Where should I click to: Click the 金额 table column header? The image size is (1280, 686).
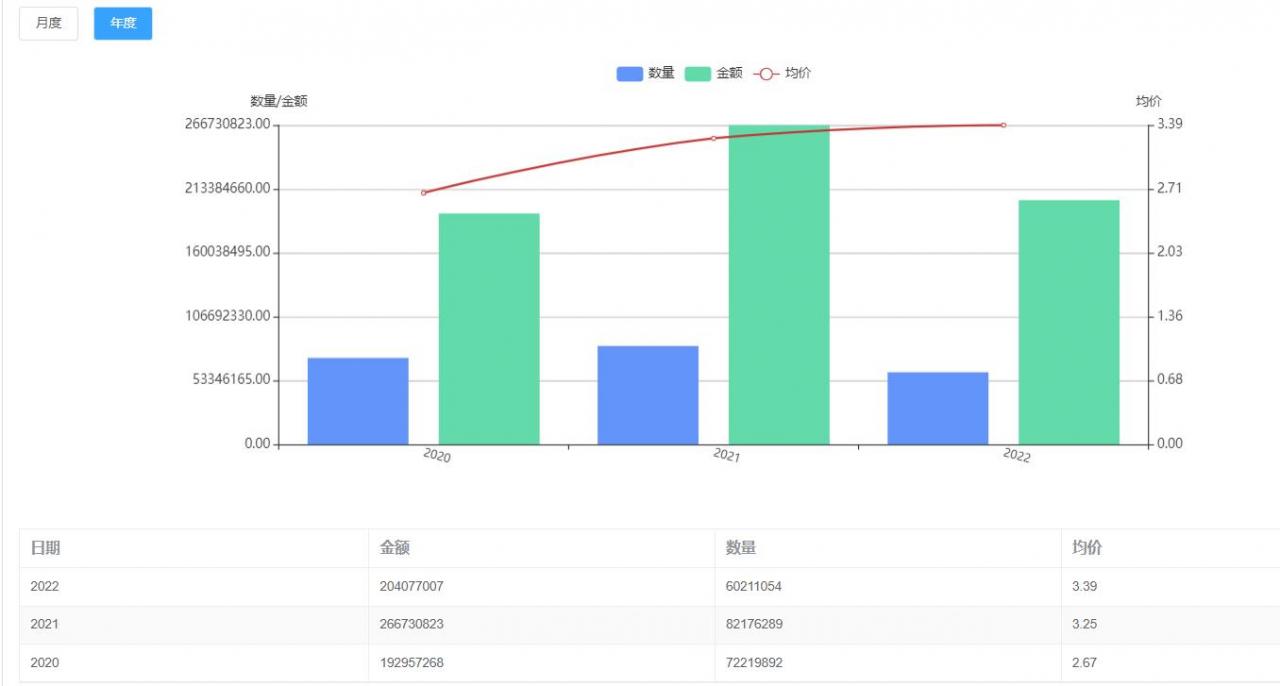click(x=395, y=548)
